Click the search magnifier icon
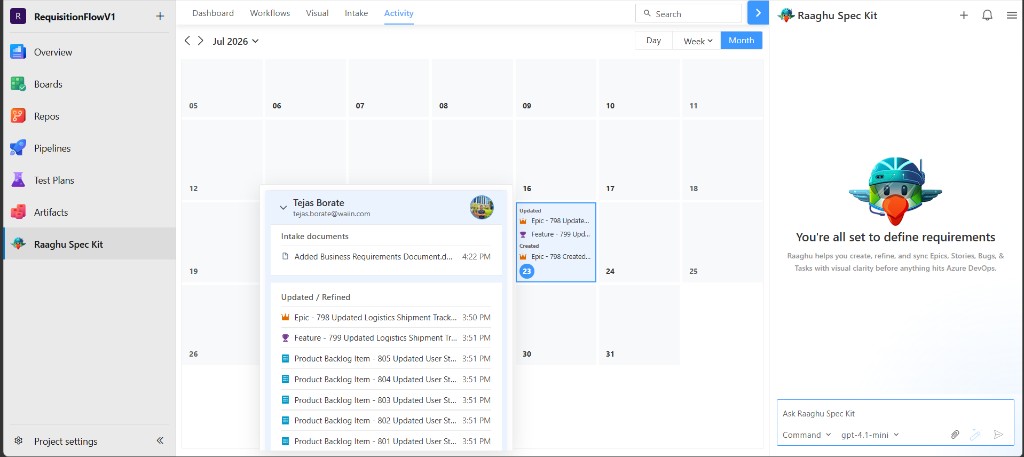Viewport: 1024px width, 457px height. tap(647, 13)
